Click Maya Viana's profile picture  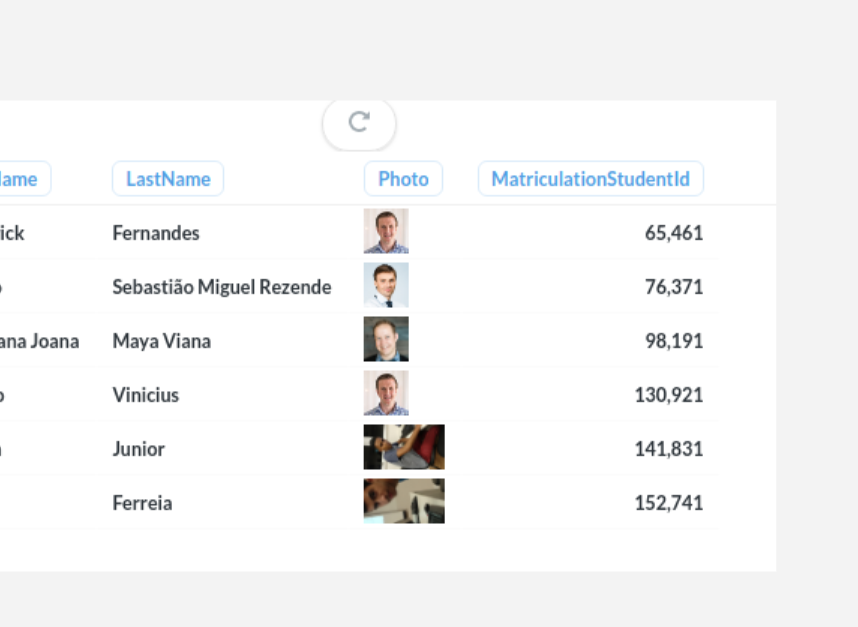[387, 338]
